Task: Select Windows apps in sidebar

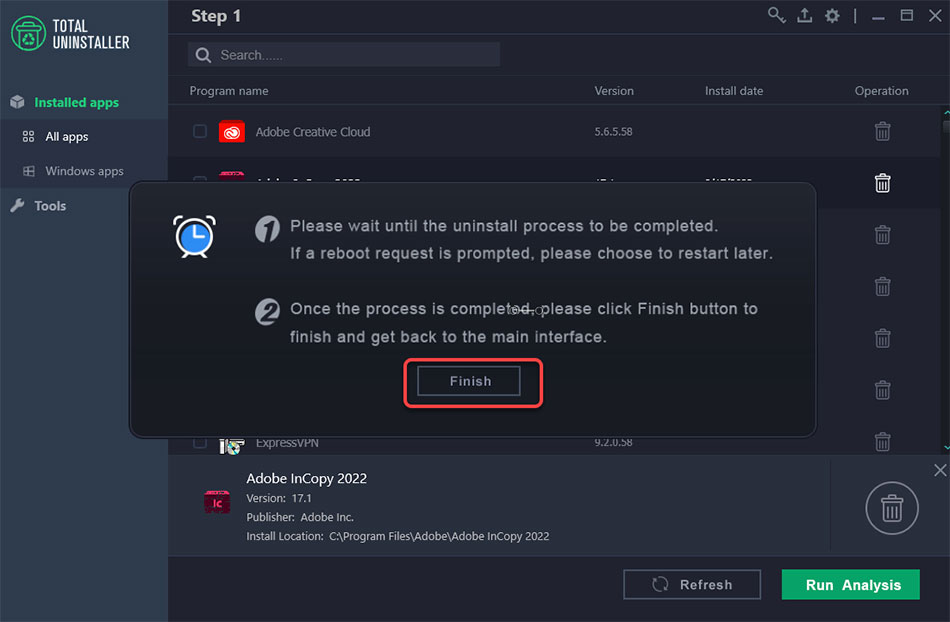Action: click(84, 171)
